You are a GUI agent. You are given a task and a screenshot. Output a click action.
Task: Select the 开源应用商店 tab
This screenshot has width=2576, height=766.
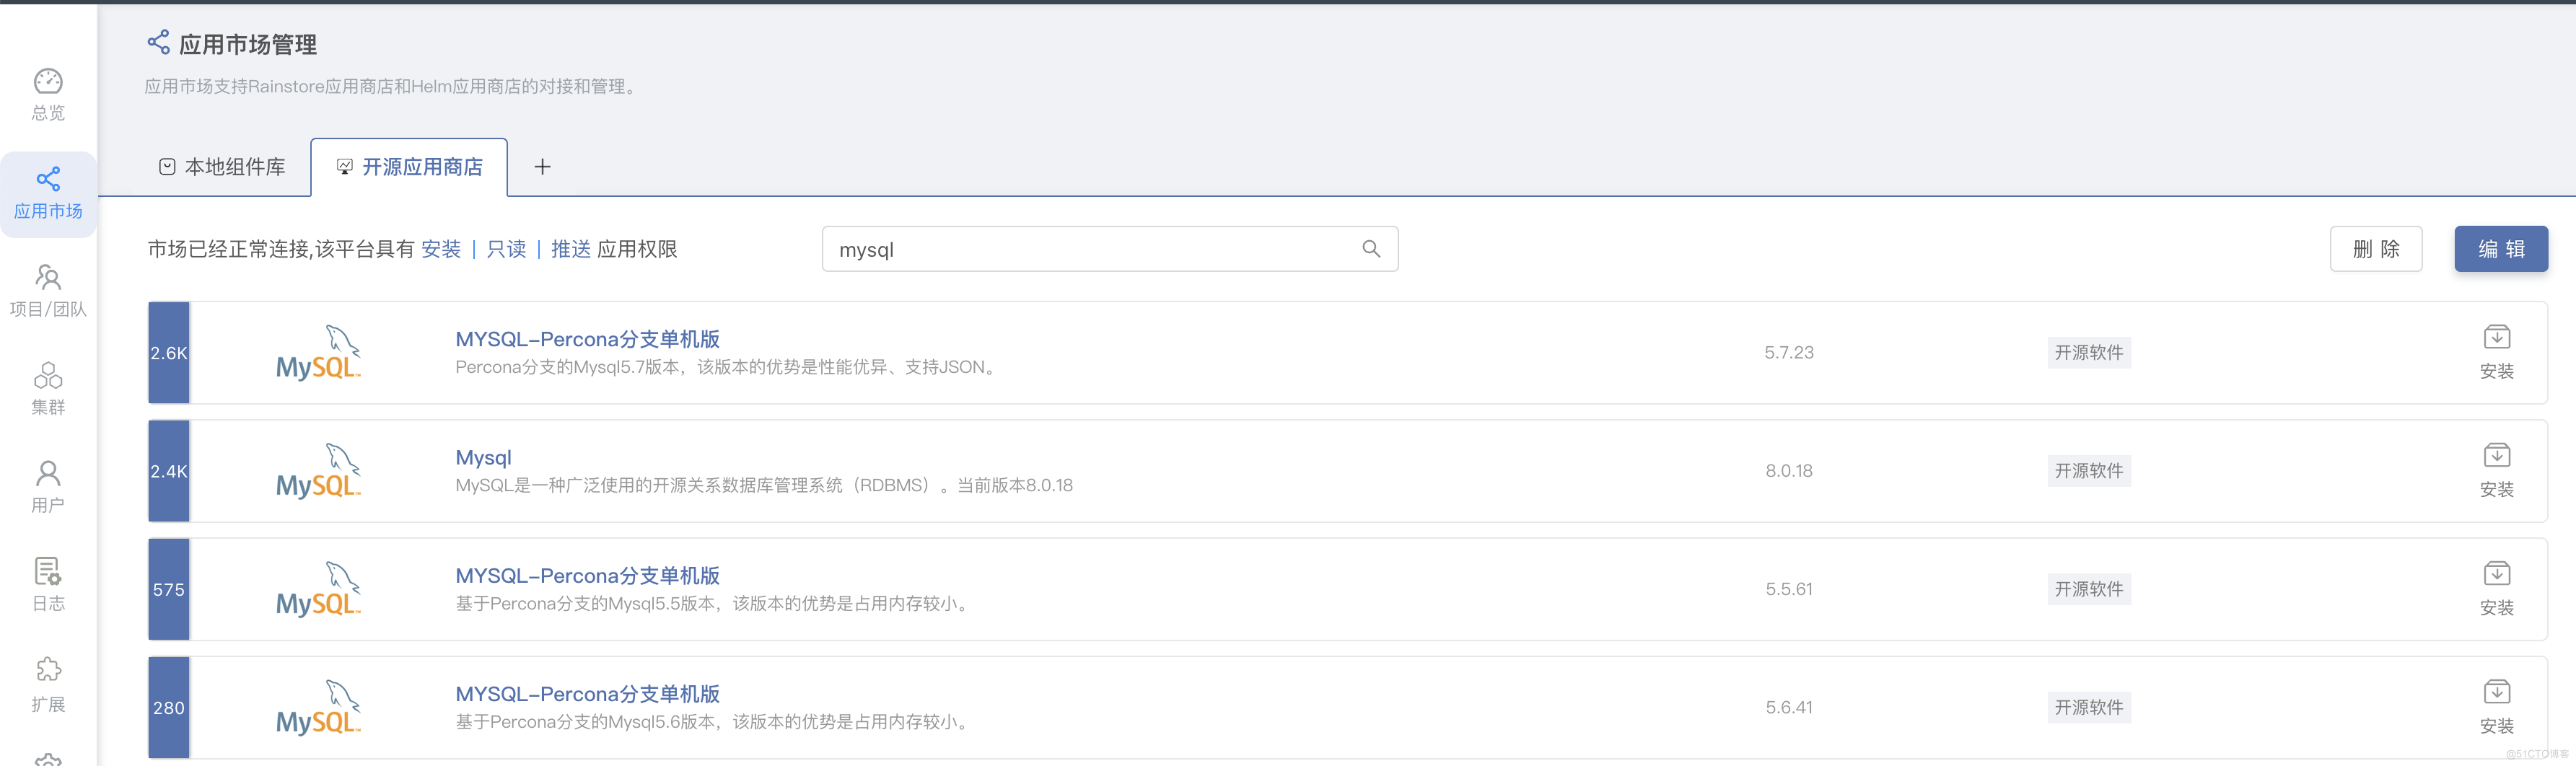[x=410, y=167]
